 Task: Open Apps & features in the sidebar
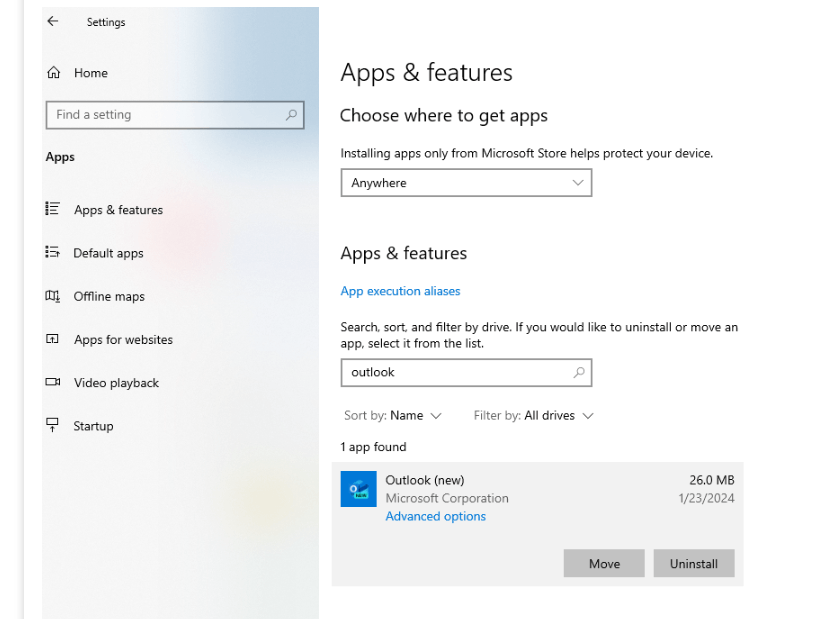click(118, 209)
